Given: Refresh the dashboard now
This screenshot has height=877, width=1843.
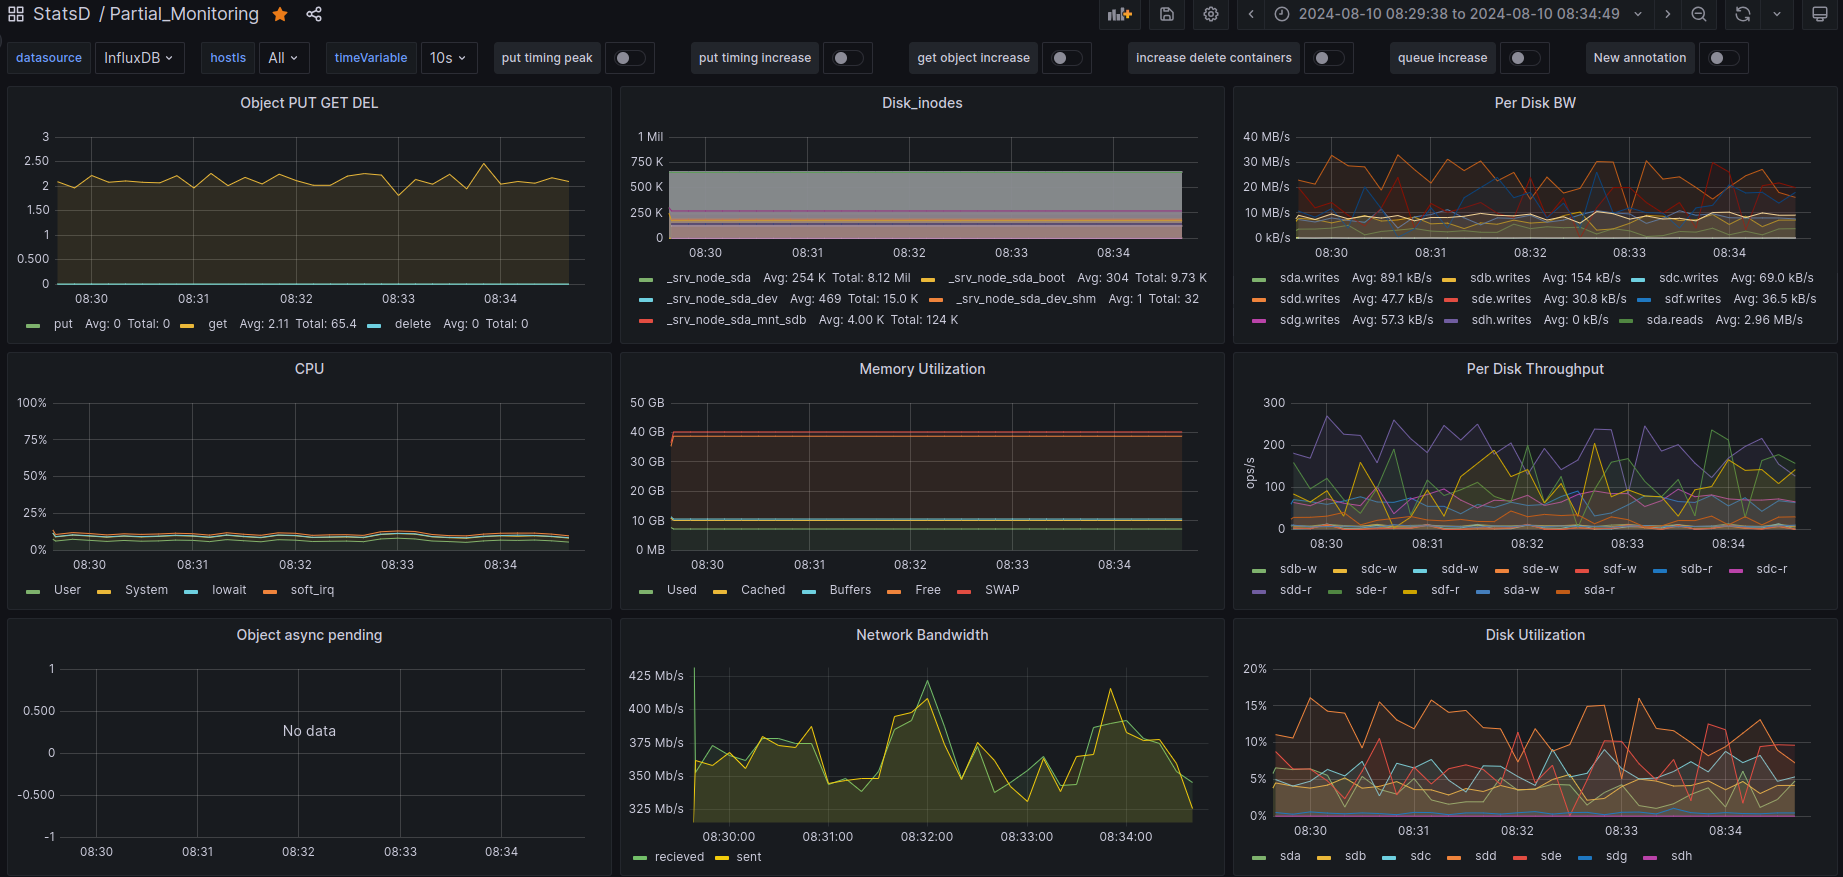Looking at the screenshot, I should click(1743, 14).
